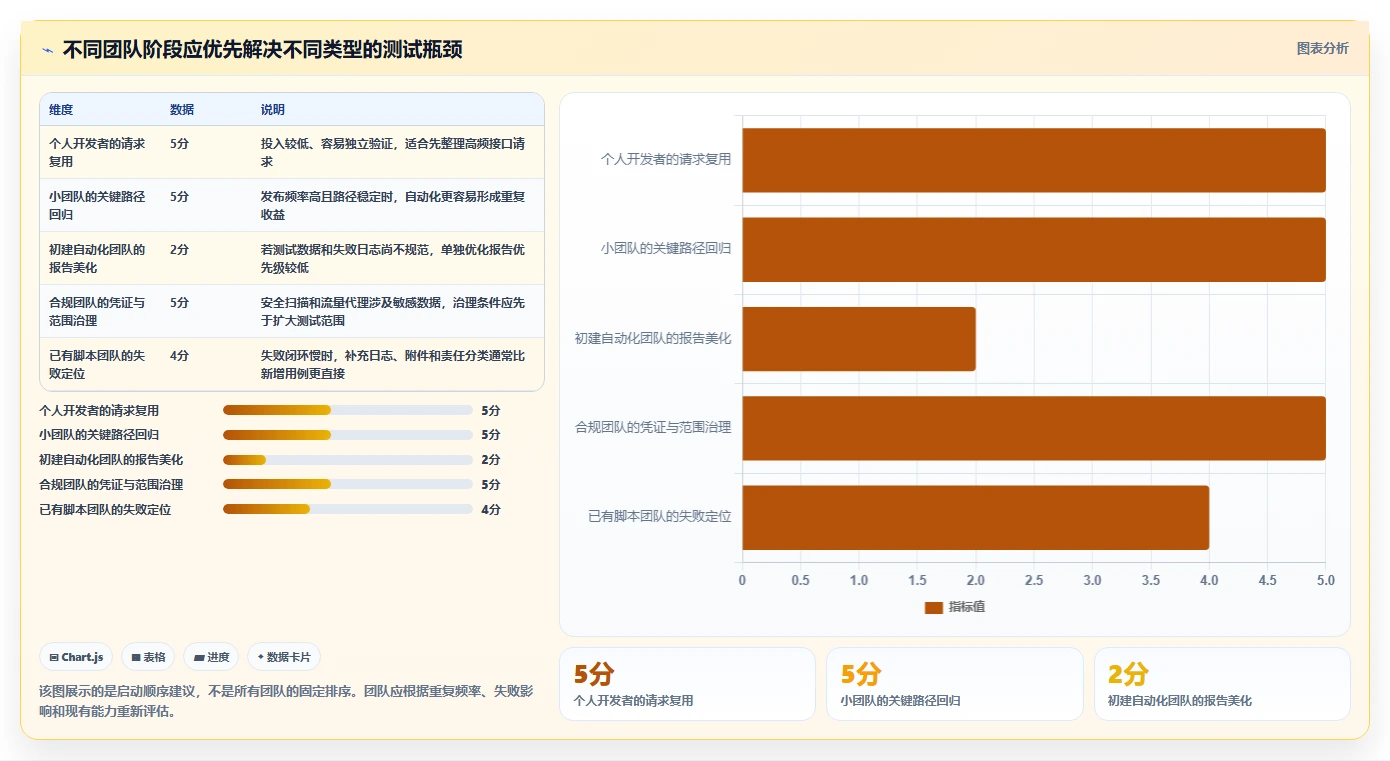Click the 维度 column header

click(61, 110)
